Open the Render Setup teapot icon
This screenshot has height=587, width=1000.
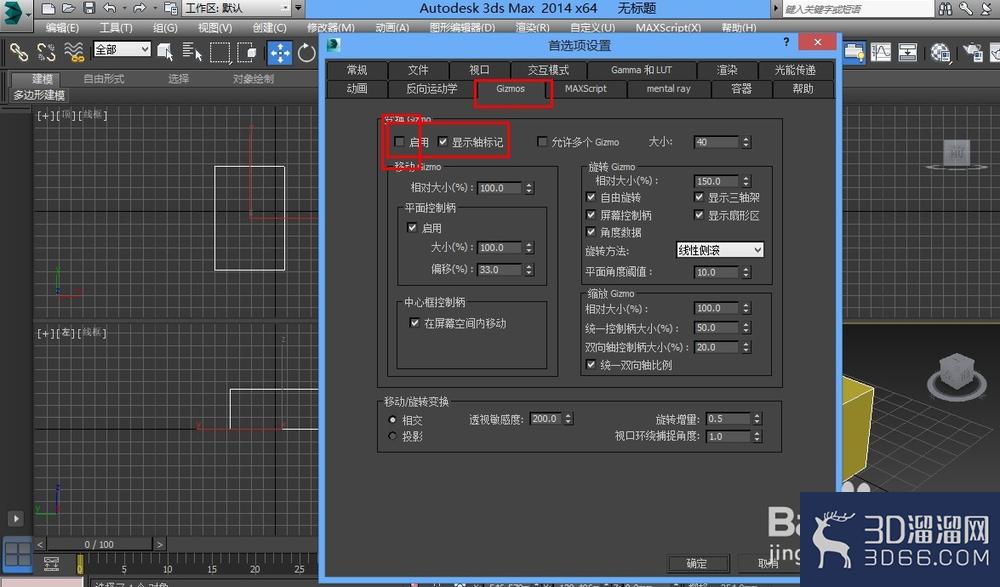click(x=973, y=52)
